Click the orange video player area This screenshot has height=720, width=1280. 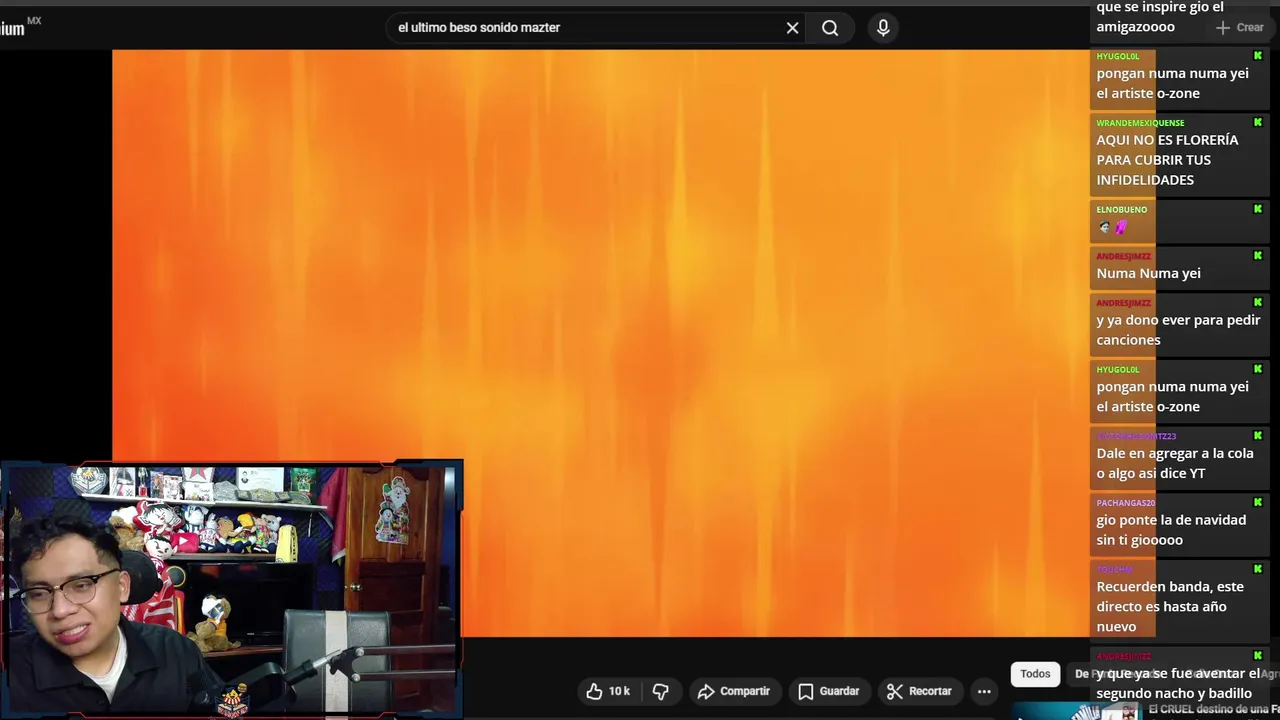tap(600, 343)
